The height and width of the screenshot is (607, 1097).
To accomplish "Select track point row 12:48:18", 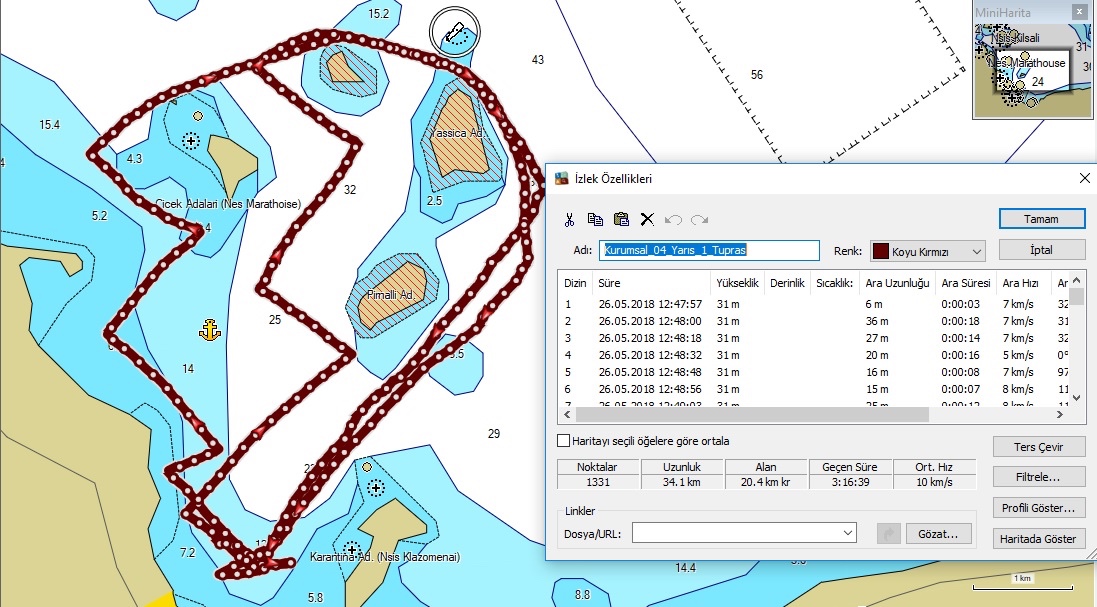I will [x=814, y=338].
